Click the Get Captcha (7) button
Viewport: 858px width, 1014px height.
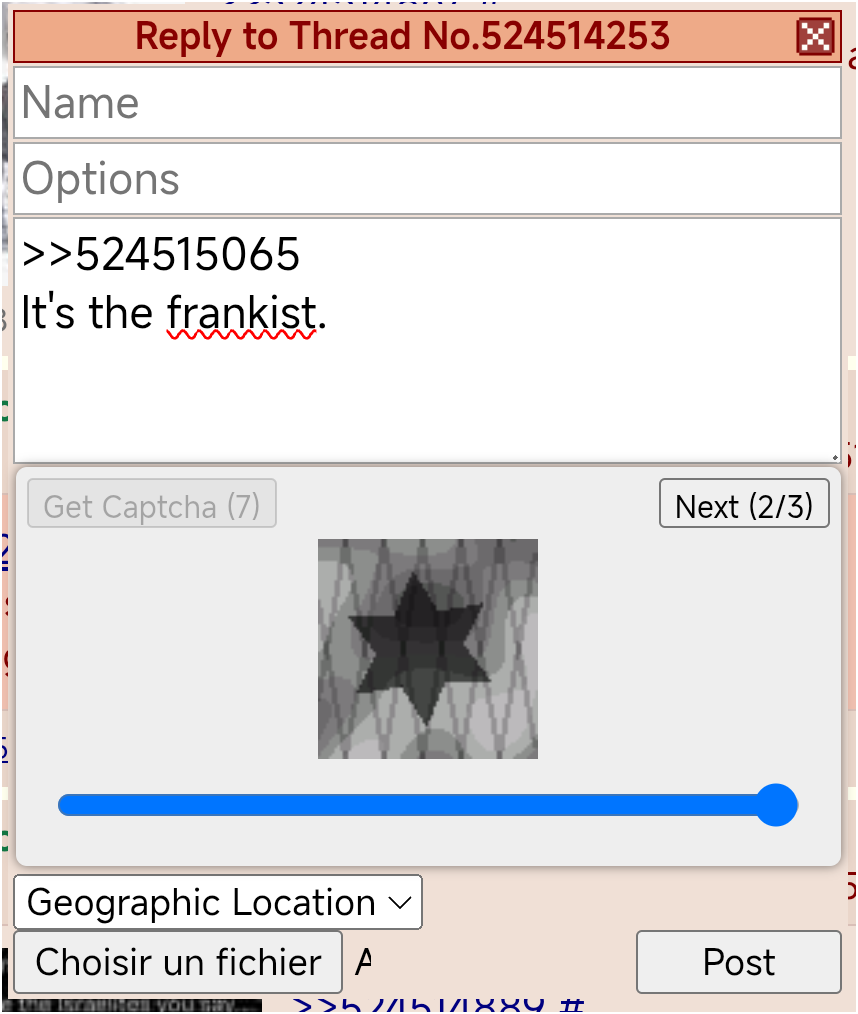[x=152, y=504]
